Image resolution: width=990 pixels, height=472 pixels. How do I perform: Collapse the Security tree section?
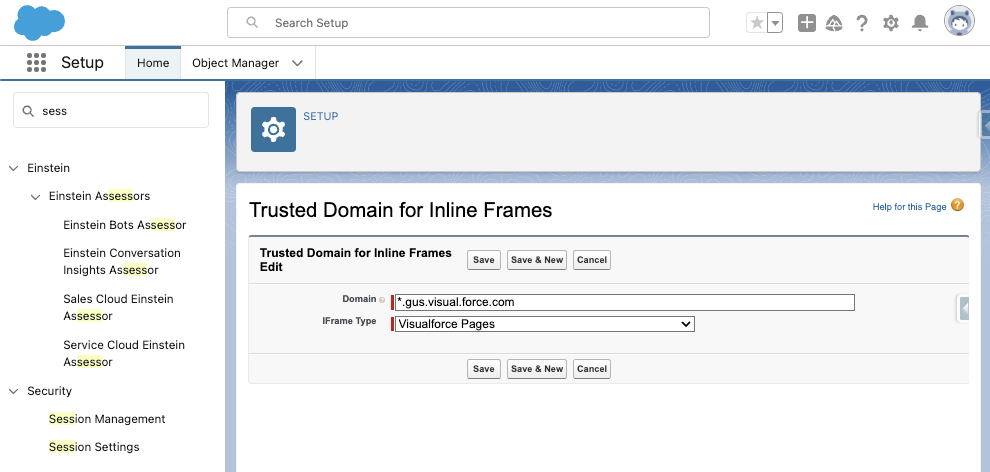point(14,391)
